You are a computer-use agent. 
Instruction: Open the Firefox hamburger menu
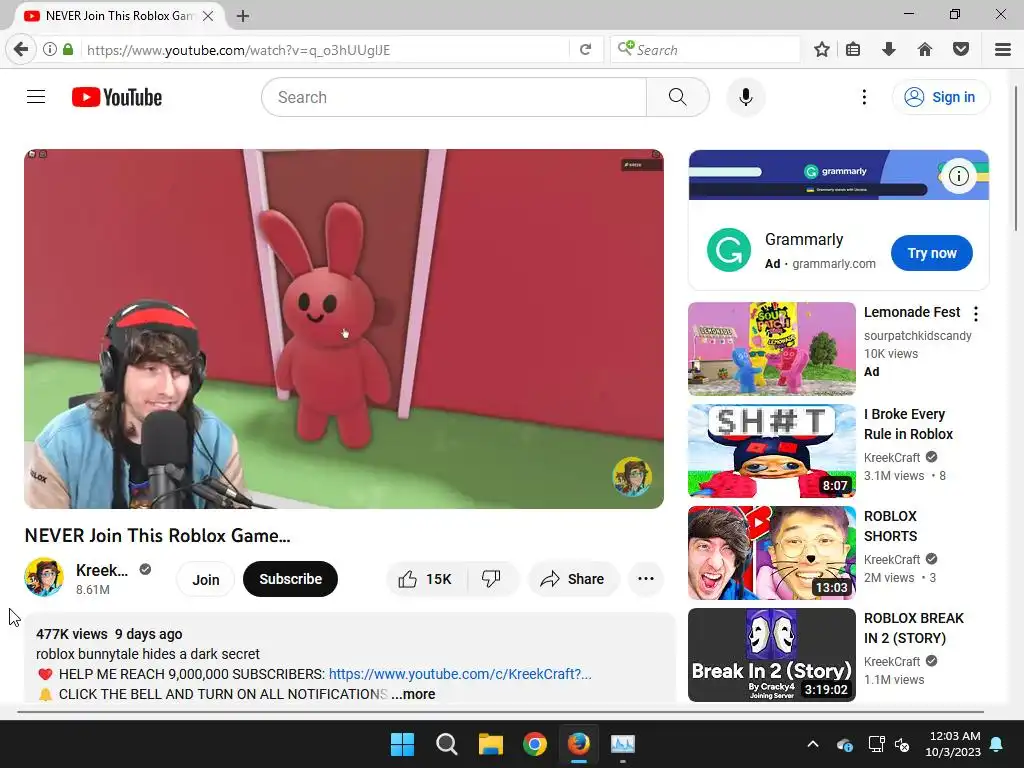1003,50
